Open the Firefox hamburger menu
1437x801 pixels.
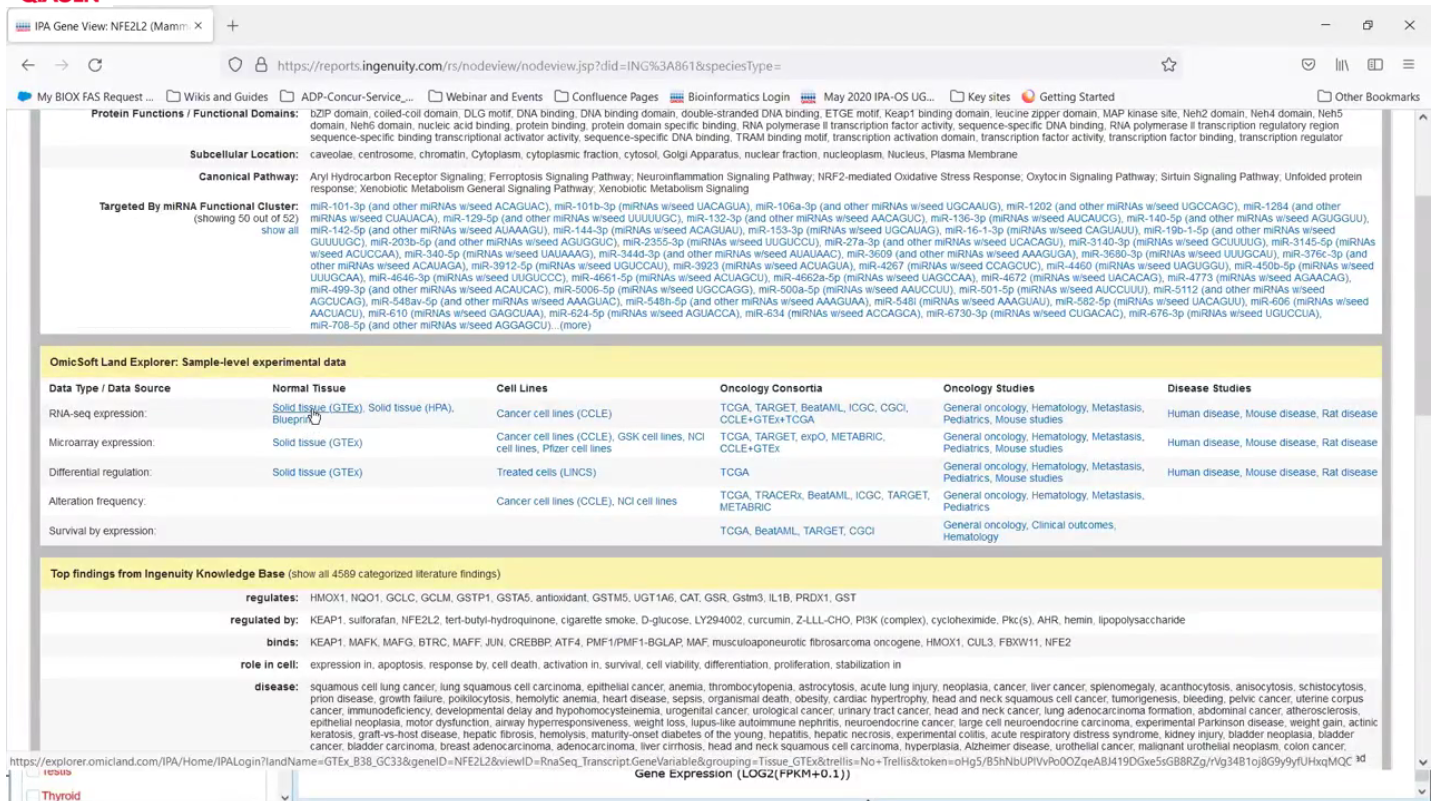click(x=1408, y=65)
